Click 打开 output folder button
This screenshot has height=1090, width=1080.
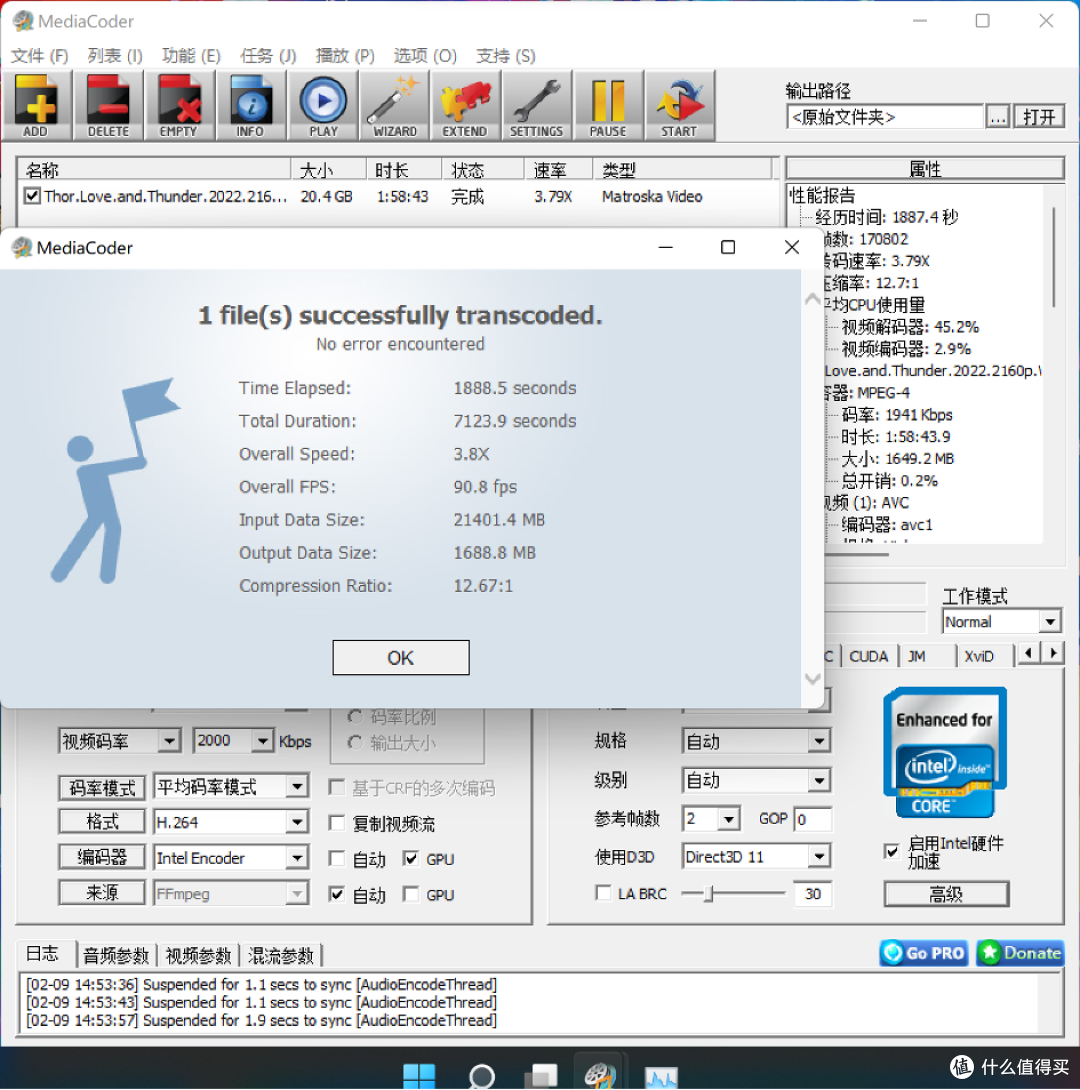(x=1038, y=117)
